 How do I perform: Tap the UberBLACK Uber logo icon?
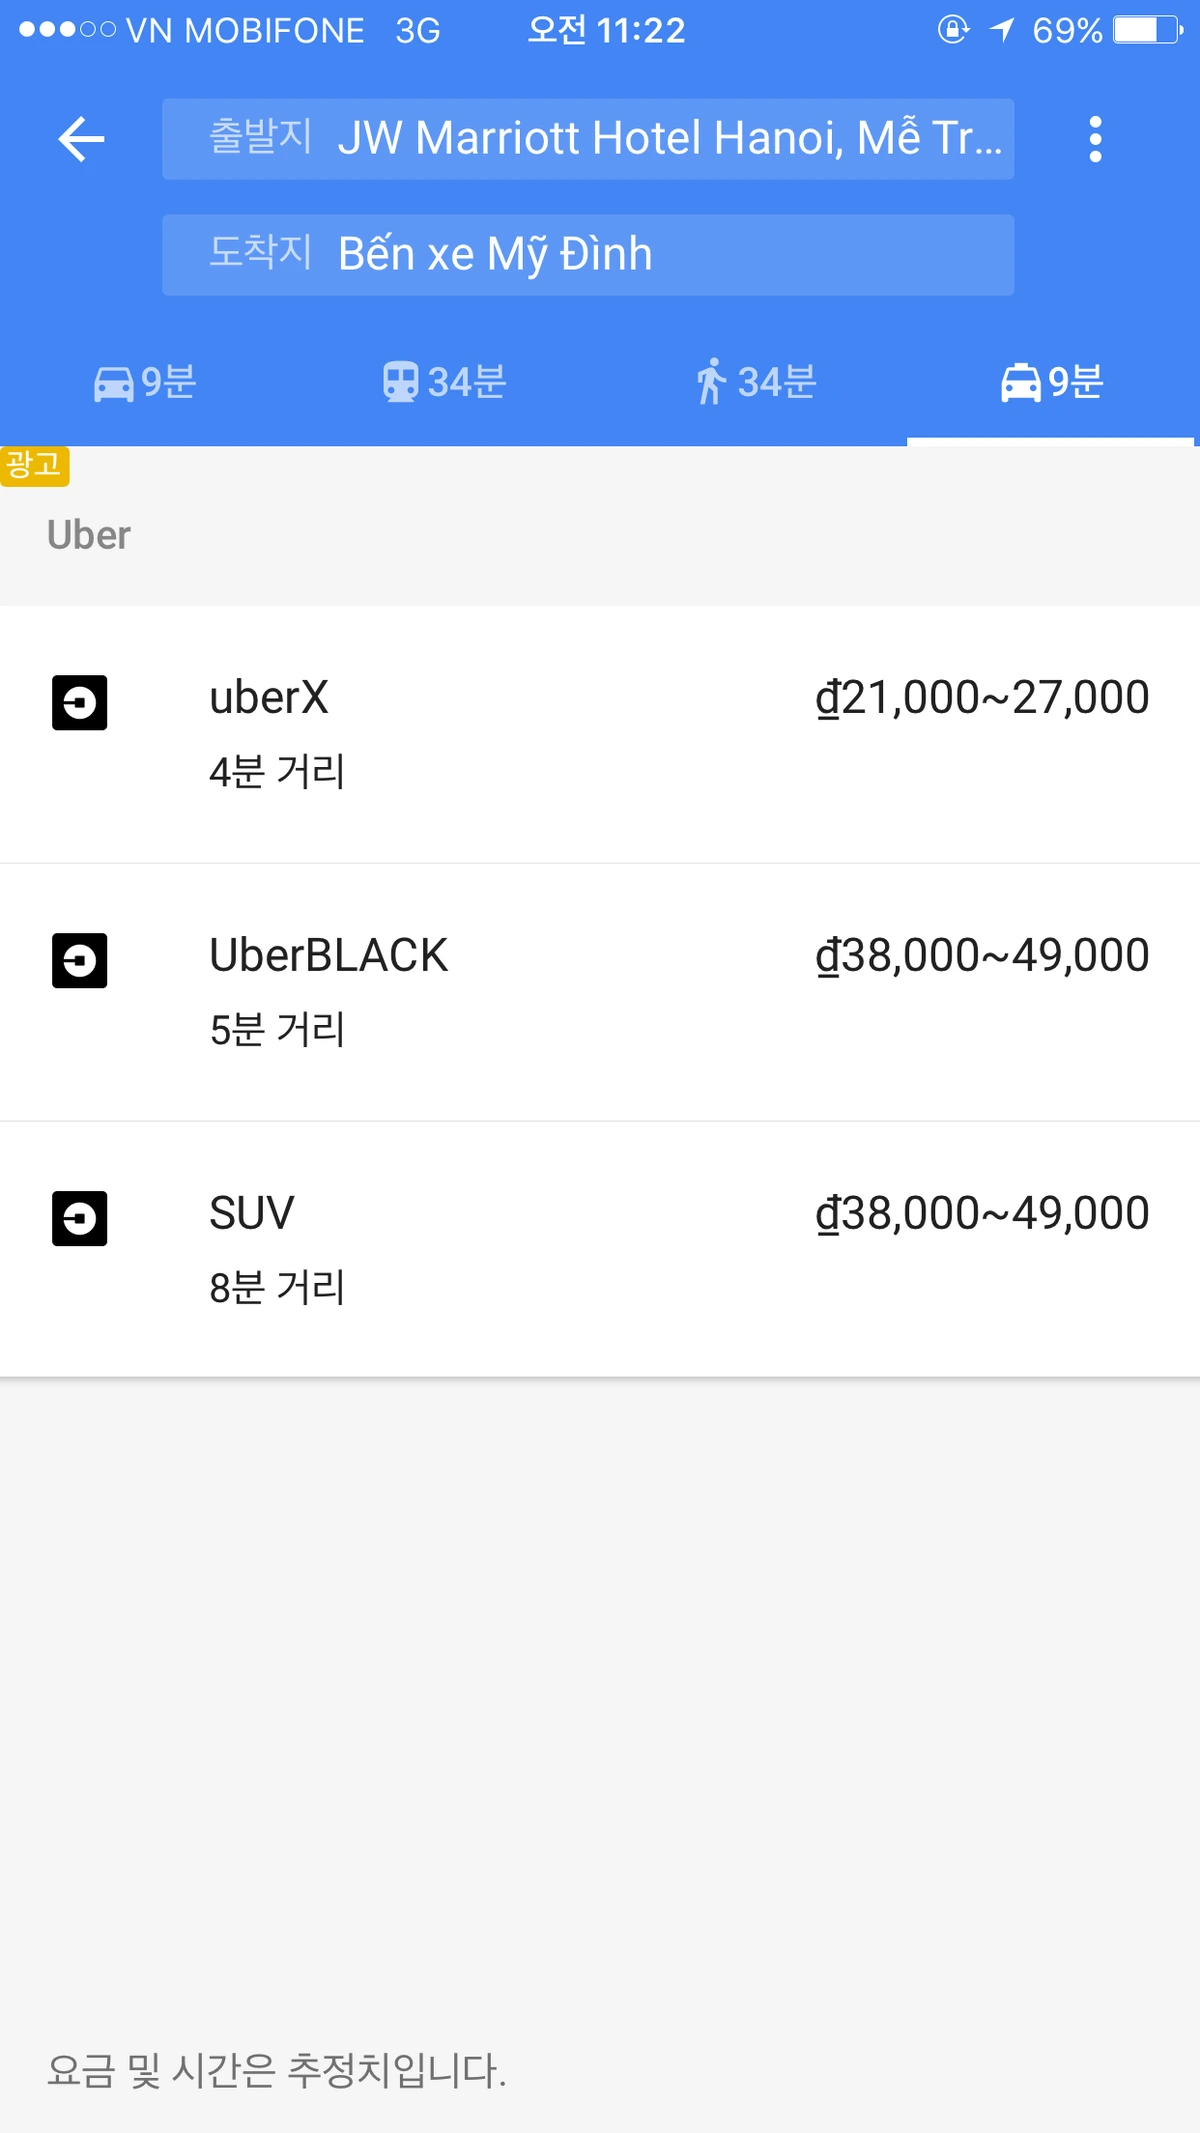80,961
